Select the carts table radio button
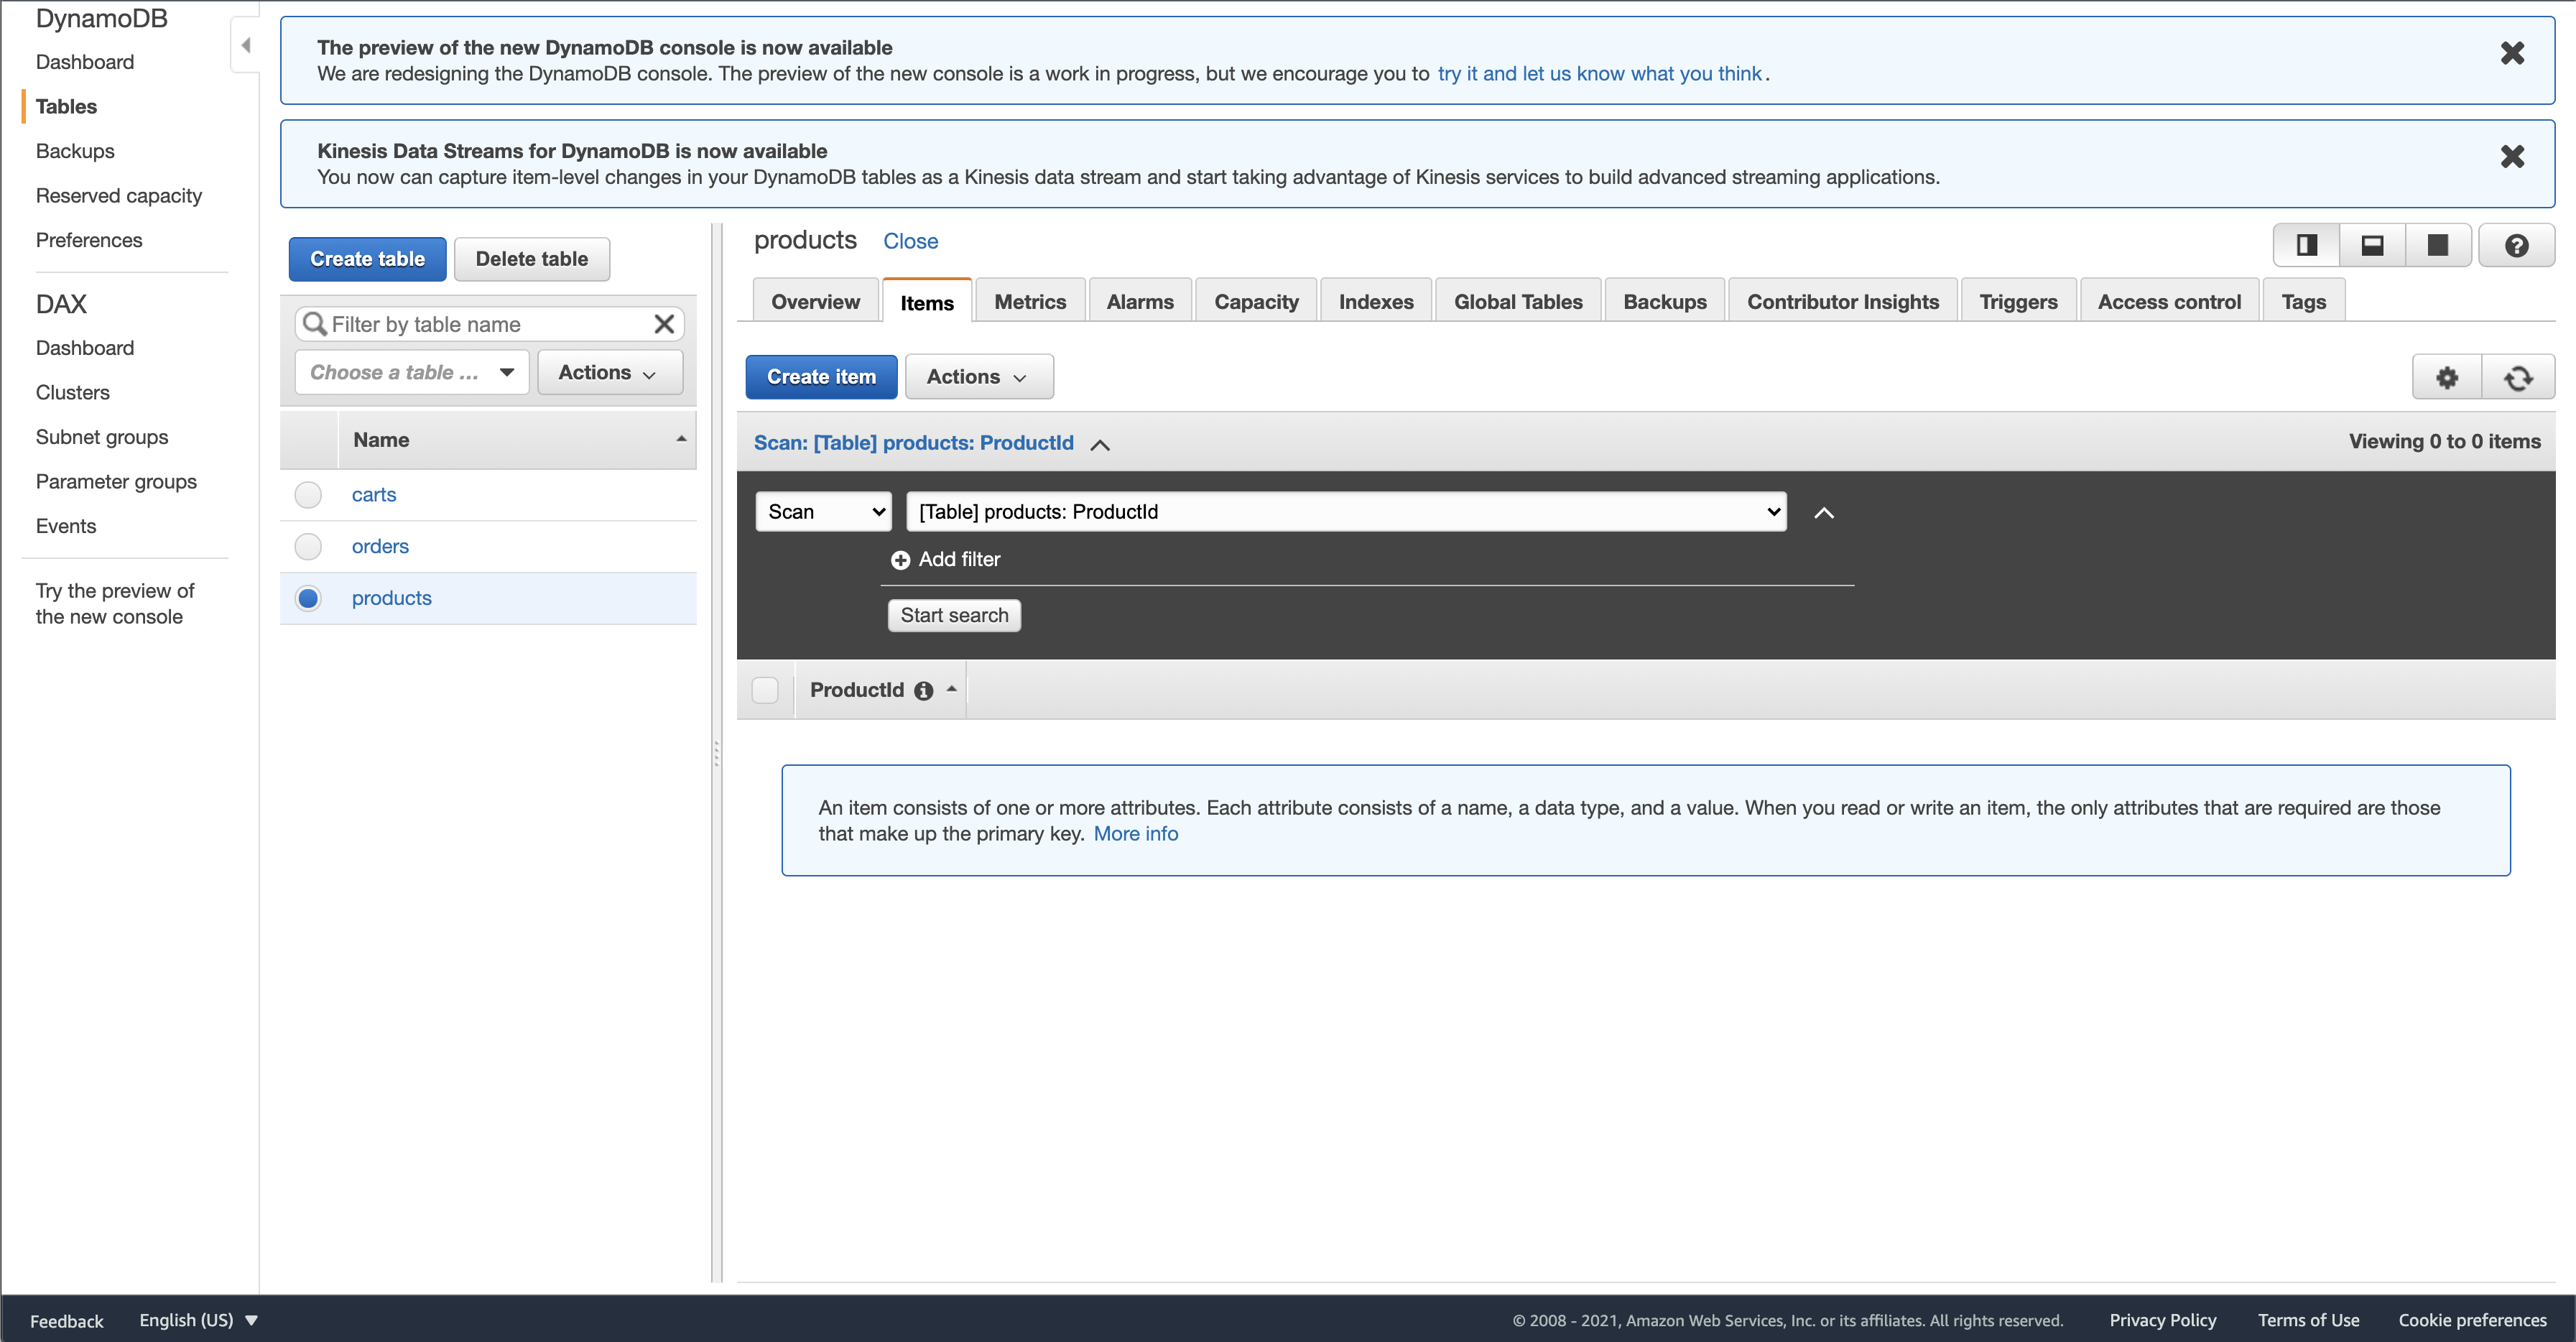This screenshot has height=1342, width=2576. click(308, 495)
